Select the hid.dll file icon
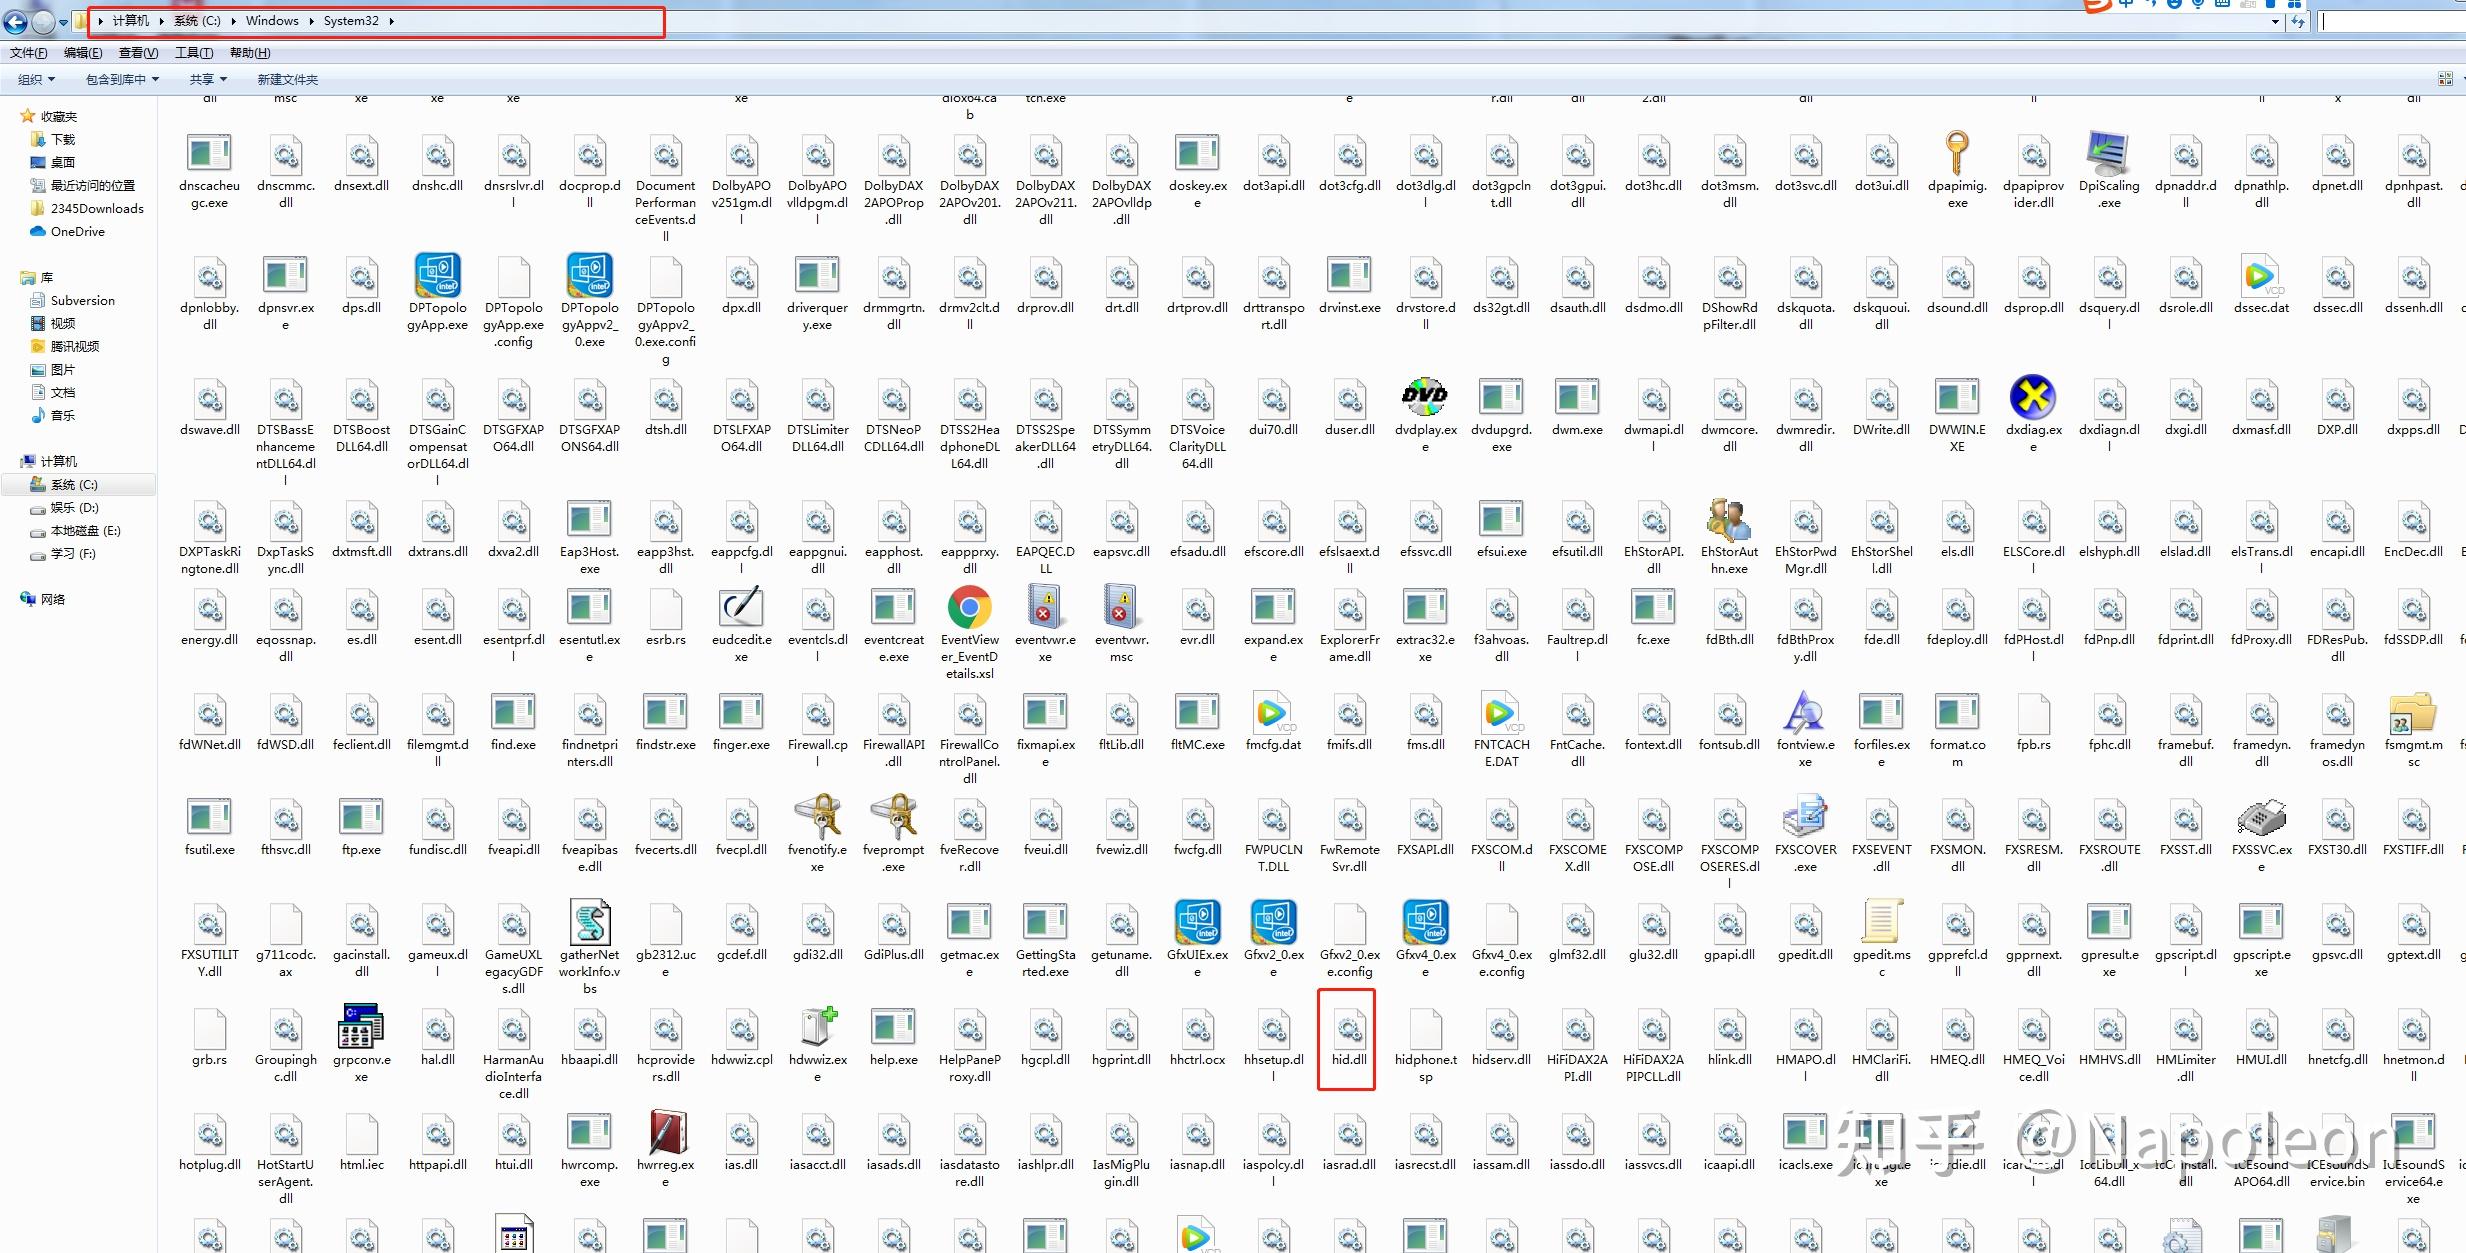Image resolution: width=2466 pixels, height=1253 pixels. coord(1349,1028)
